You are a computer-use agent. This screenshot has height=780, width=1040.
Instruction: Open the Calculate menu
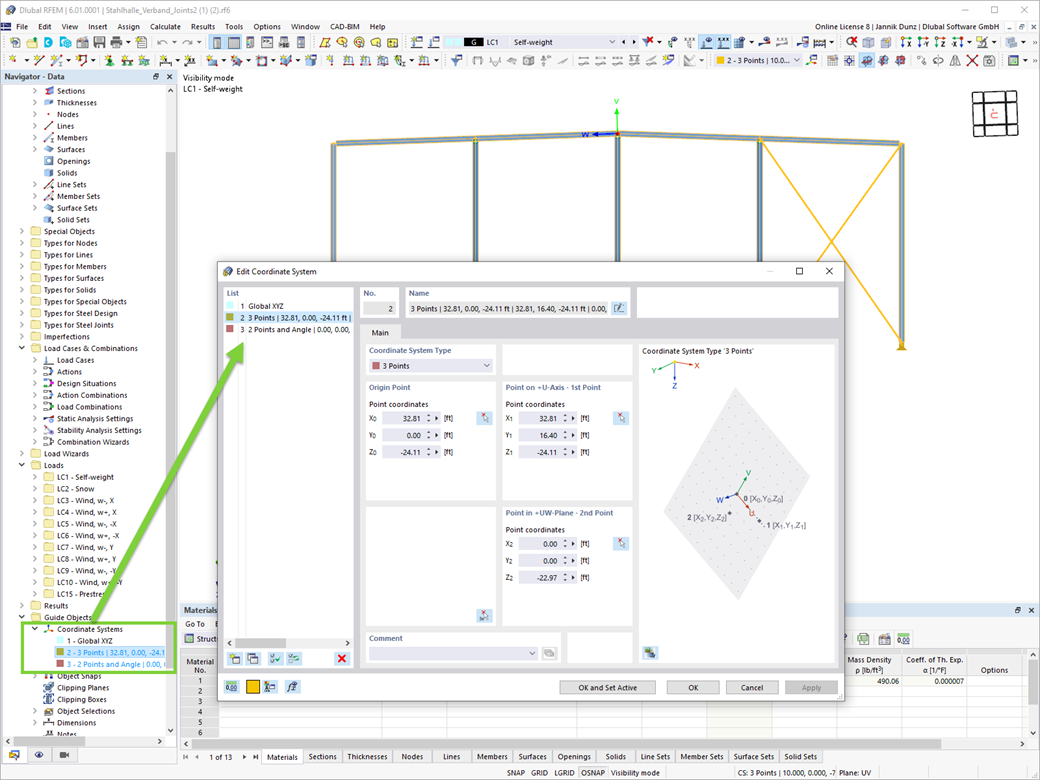[165, 27]
